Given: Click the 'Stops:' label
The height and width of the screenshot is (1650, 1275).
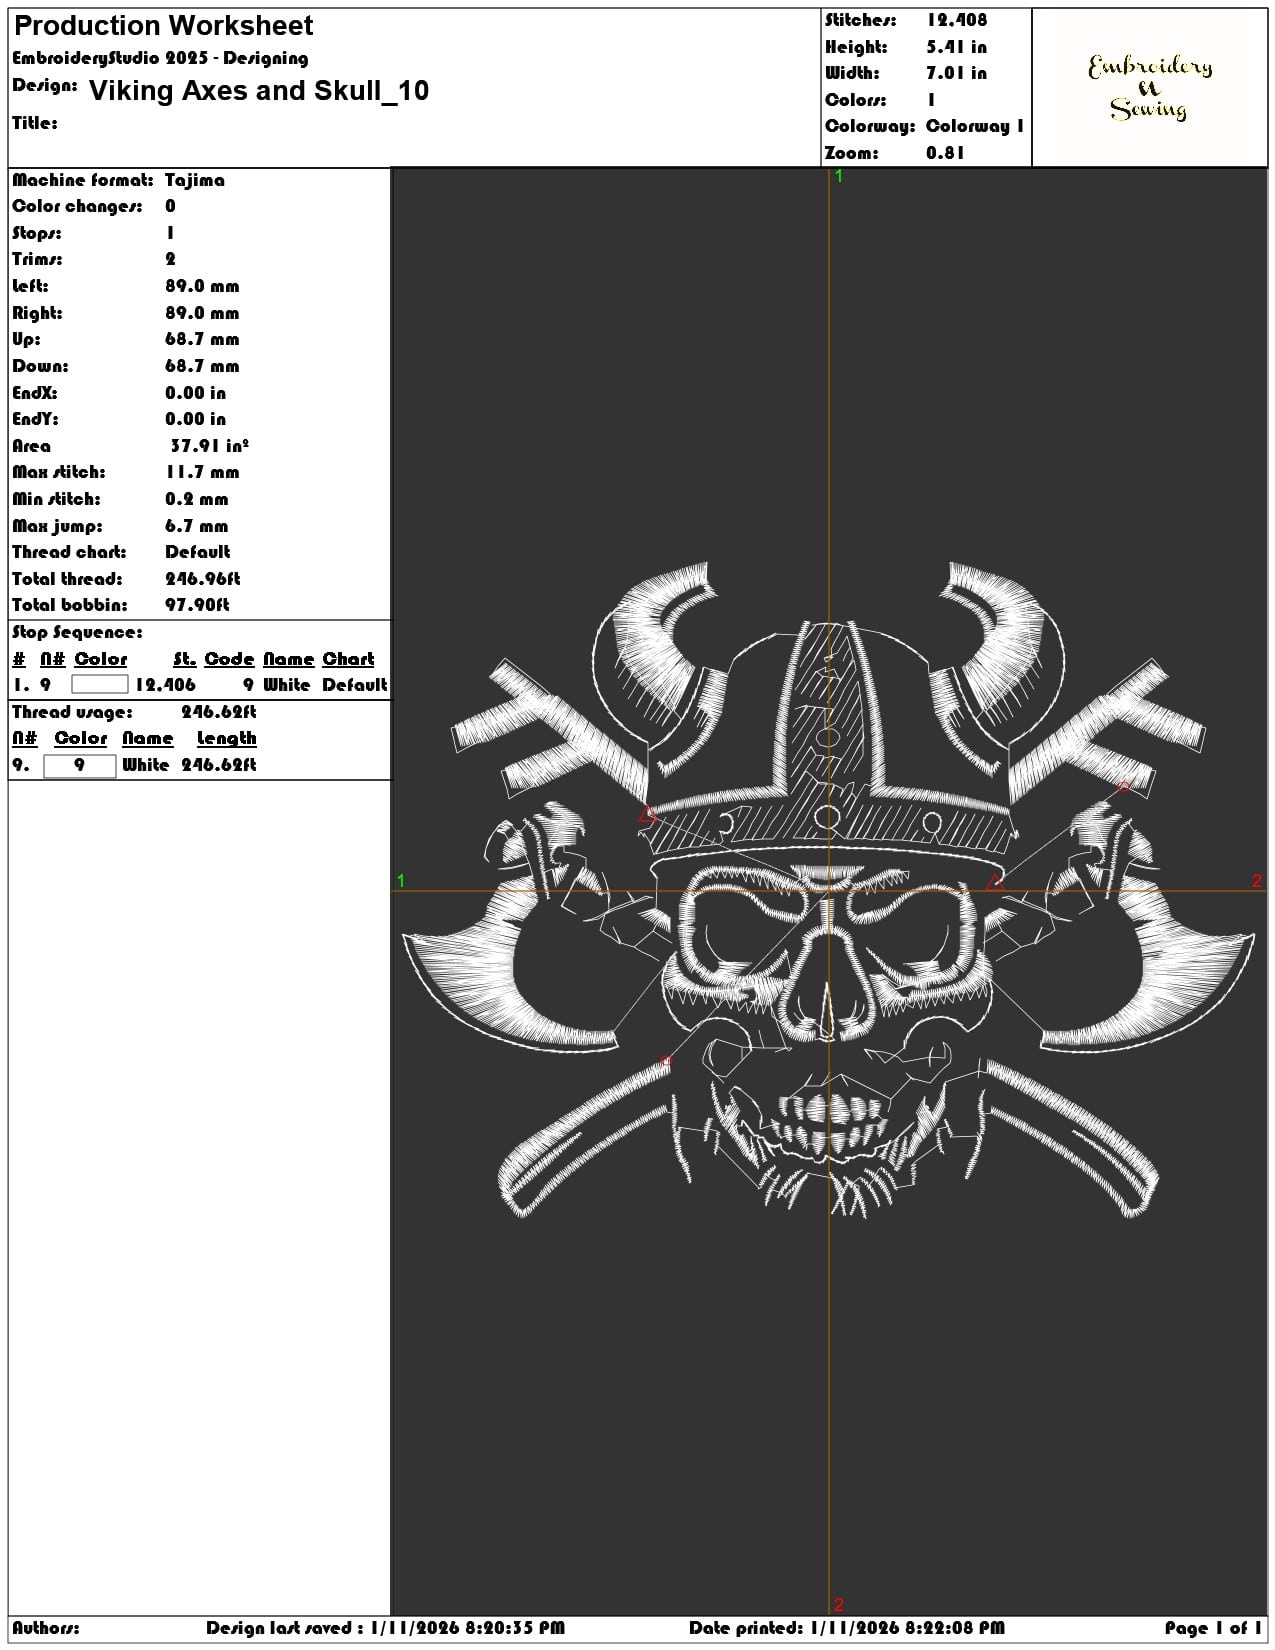Looking at the screenshot, I should click(x=37, y=233).
